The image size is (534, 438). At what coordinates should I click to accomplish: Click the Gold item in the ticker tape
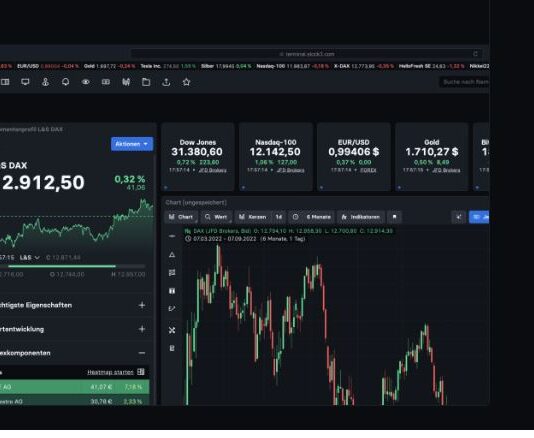click(110, 66)
